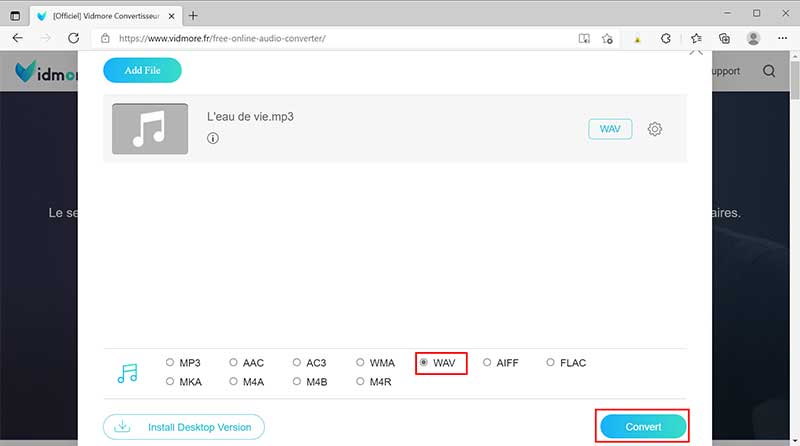This screenshot has width=800, height=446.
Task: Add this page to favorites
Action: pos(608,38)
